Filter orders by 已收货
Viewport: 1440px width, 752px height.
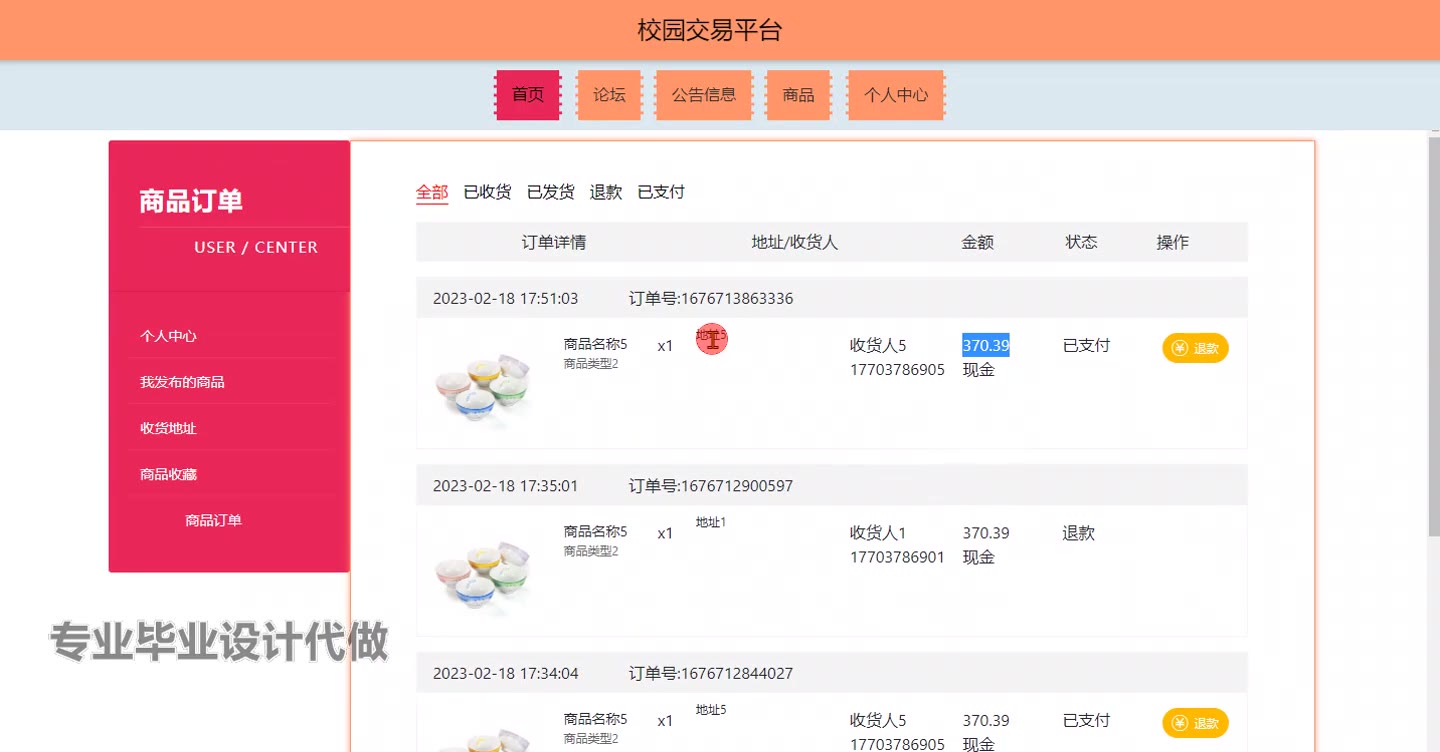[487, 192]
